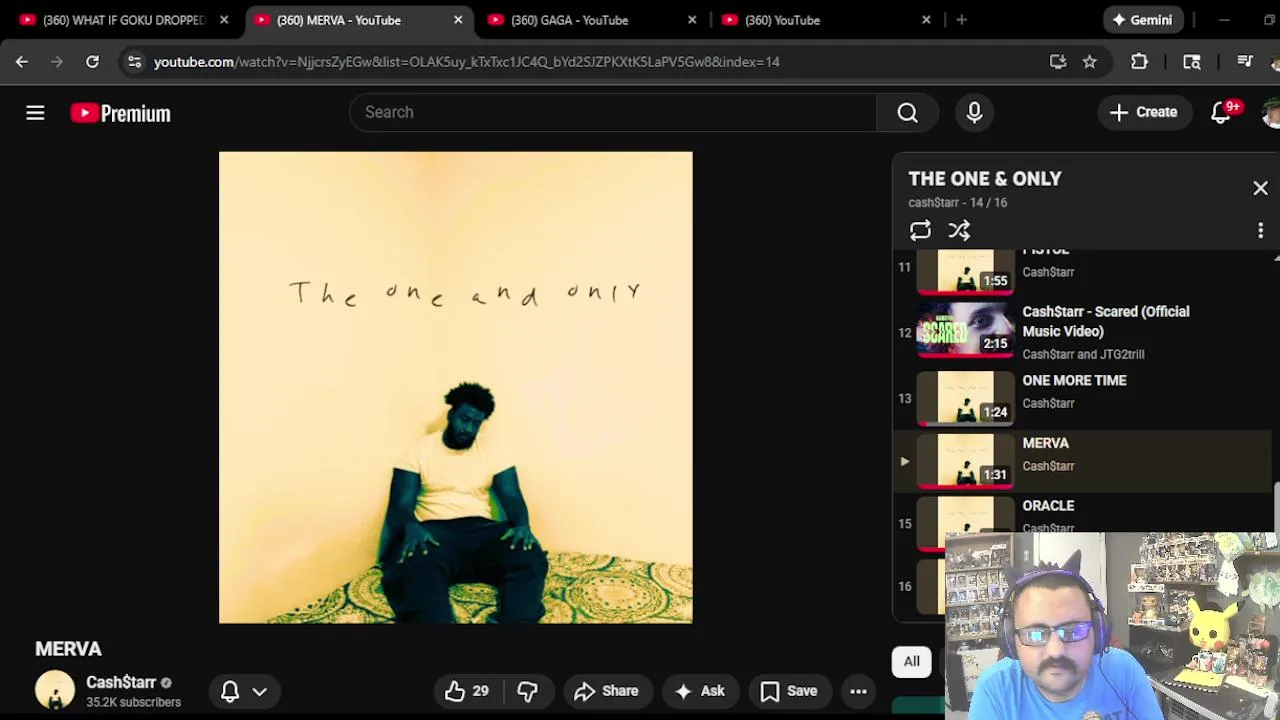Save video to a playlist
Screen dimensions: 1280x720
tap(789, 691)
